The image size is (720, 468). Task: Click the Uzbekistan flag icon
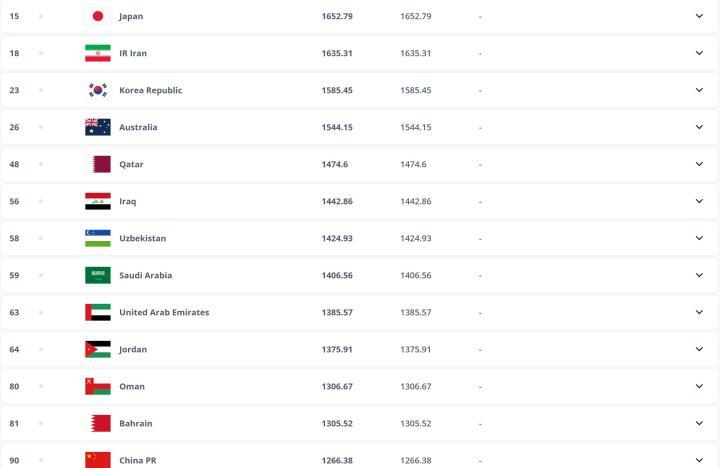click(98, 238)
